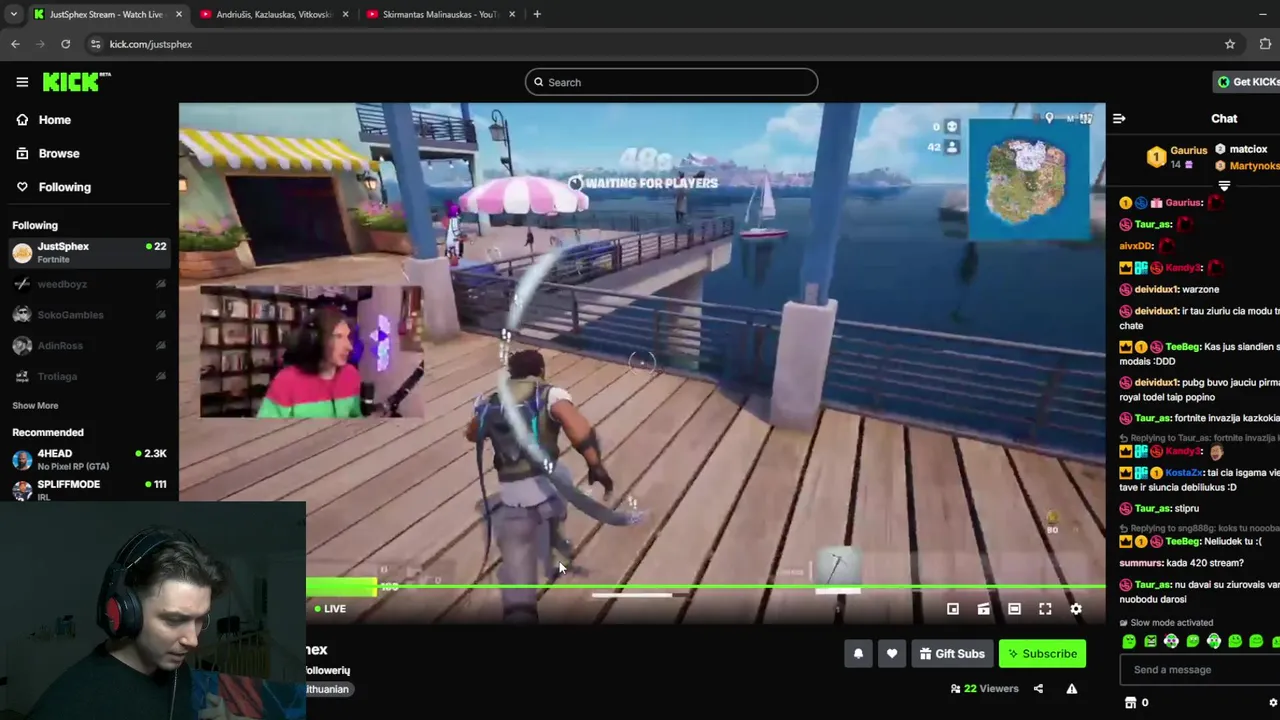Click the first green emote in chat bar
Viewport: 1280px width, 720px height.
click(x=1129, y=642)
